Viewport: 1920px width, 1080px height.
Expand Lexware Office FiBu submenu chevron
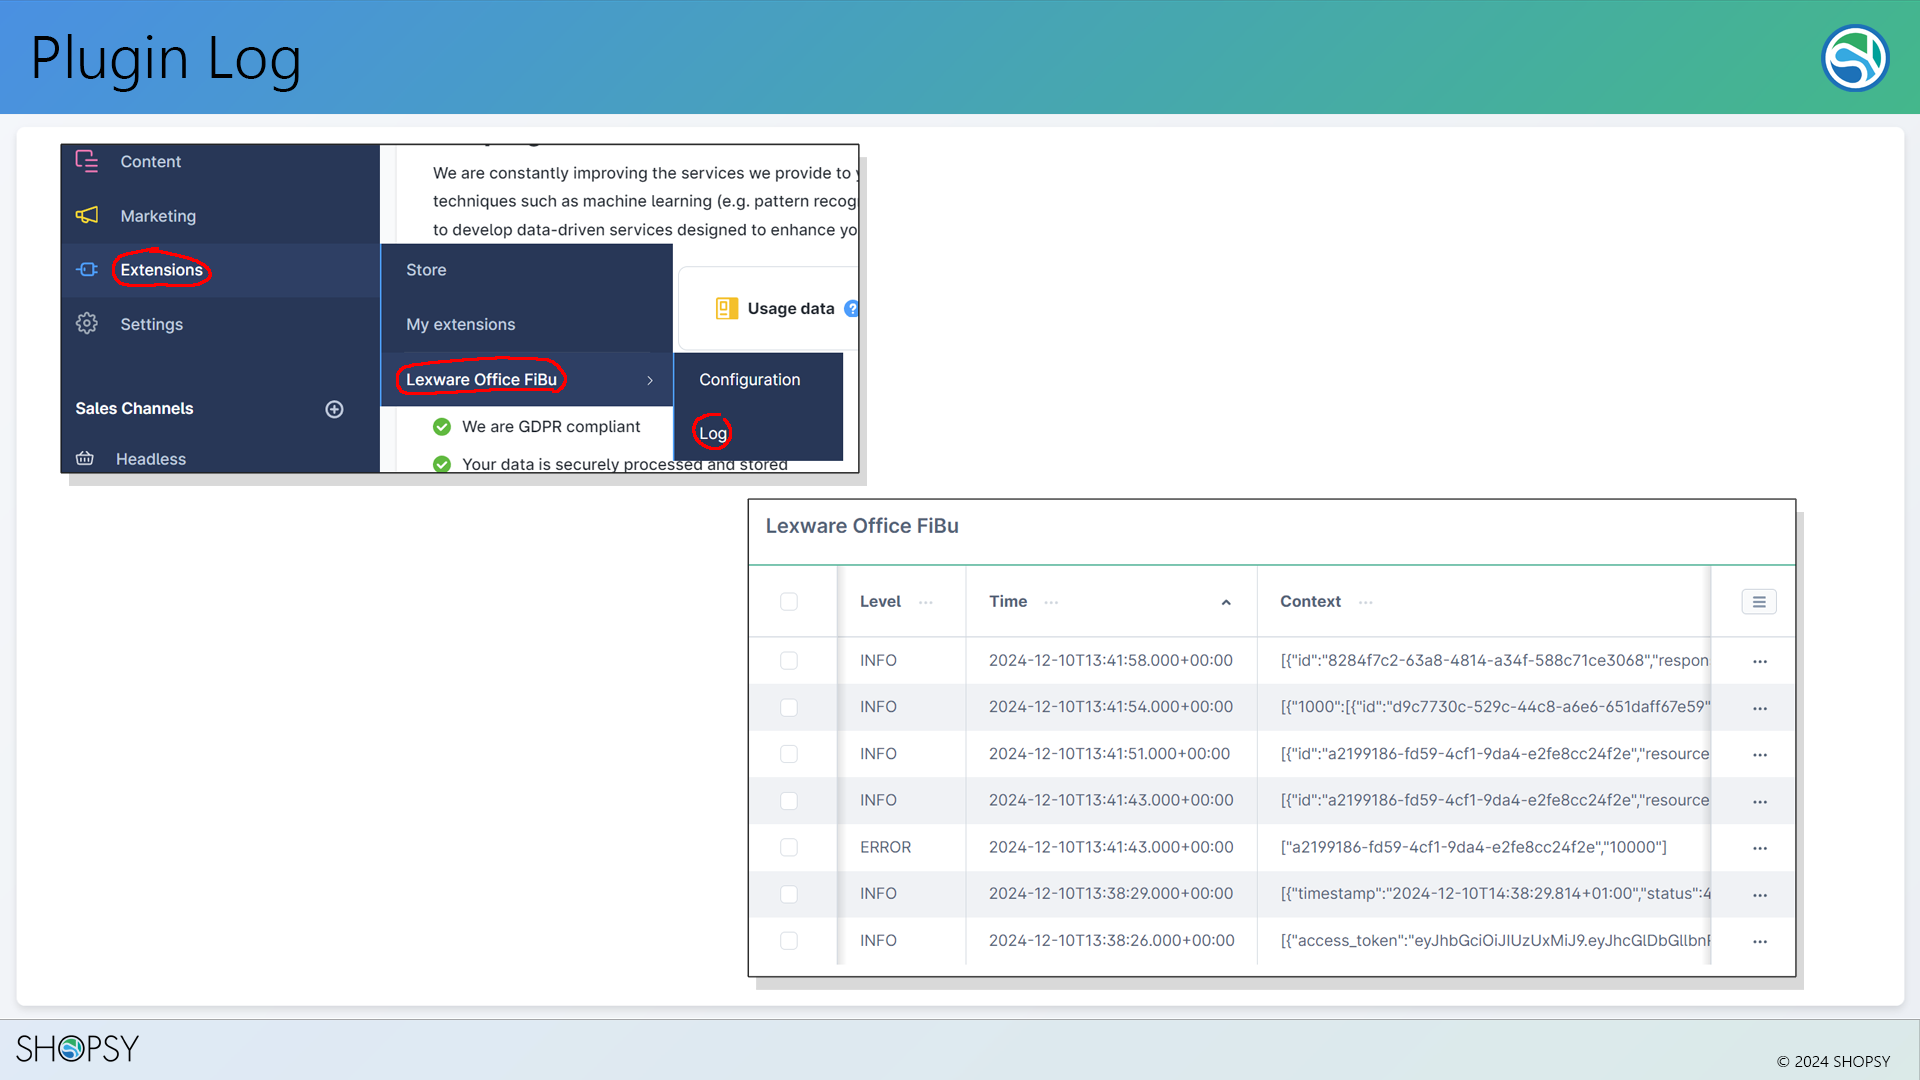[x=650, y=380]
